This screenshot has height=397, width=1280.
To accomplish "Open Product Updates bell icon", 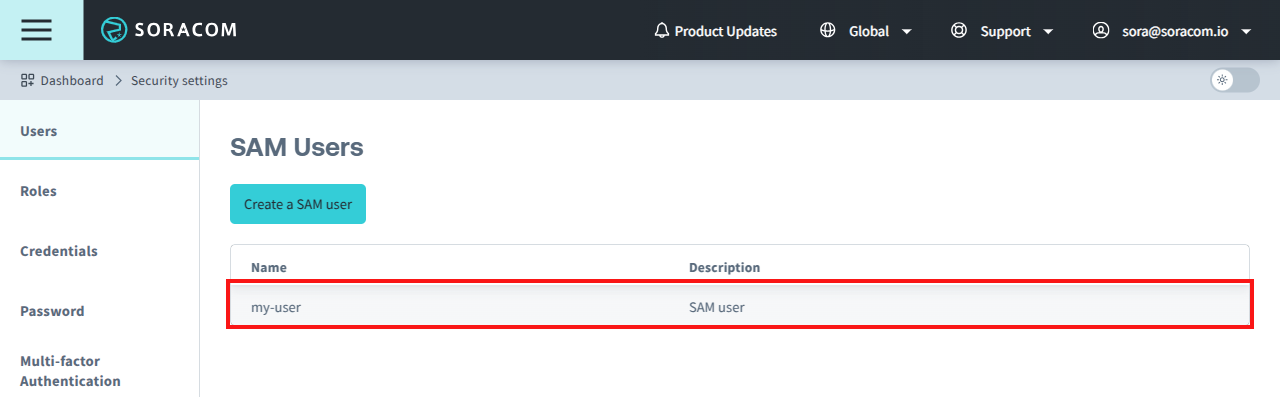I will [661, 31].
